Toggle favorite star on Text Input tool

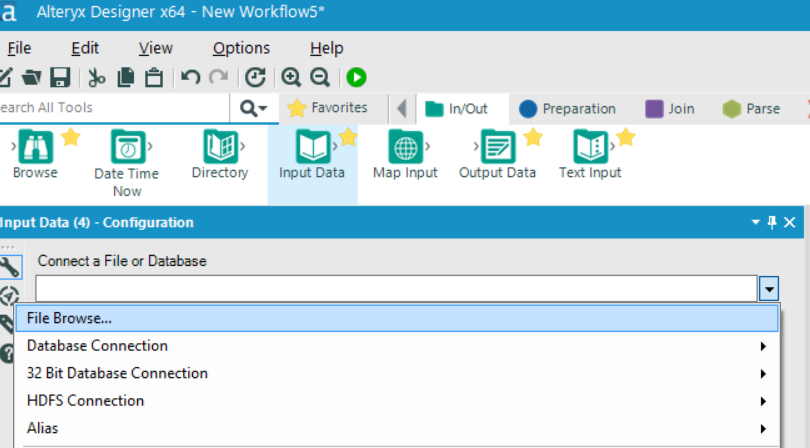point(626,137)
